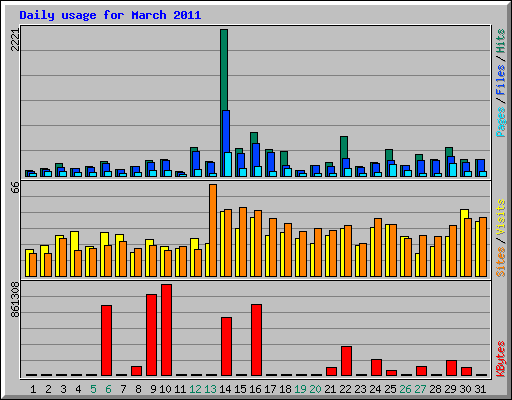Click the green weekend day '12' label
The image size is (512, 400).
click(195, 389)
